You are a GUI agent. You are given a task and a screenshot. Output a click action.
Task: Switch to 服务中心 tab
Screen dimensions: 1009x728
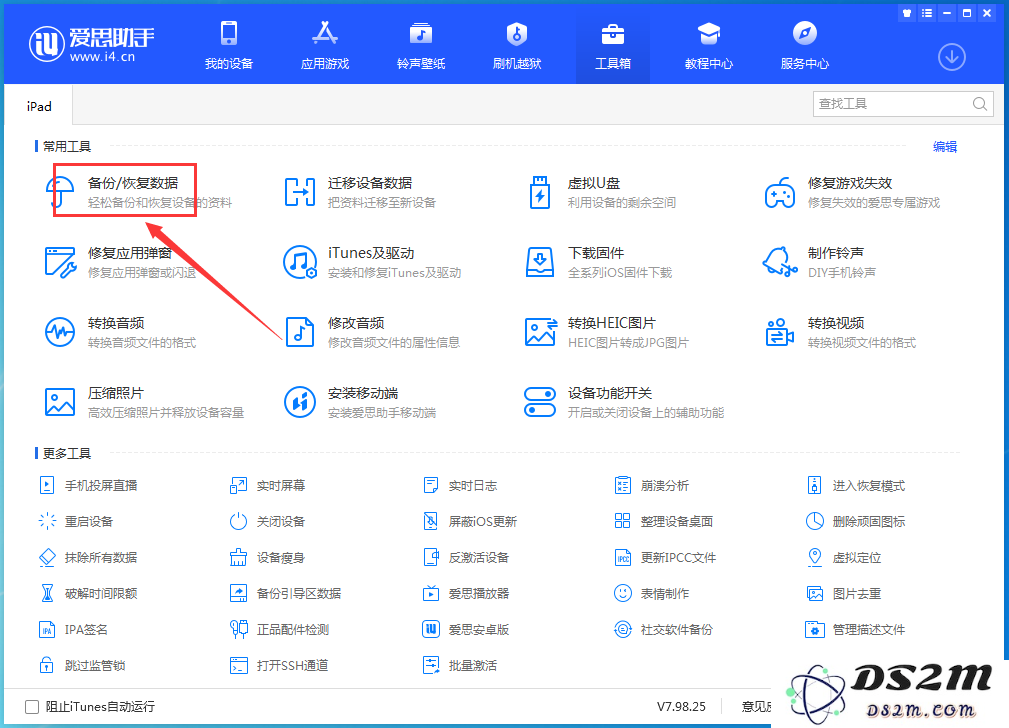804,44
